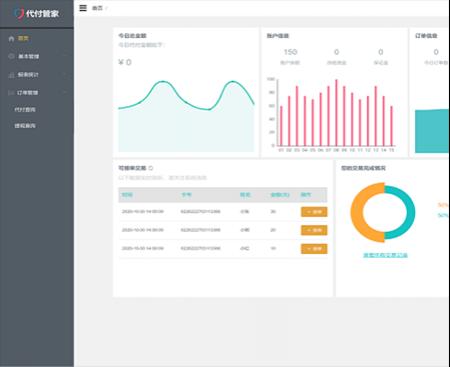This screenshot has width=450, height=367.
Task: Click the card number in the second table row
Action: point(201,230)
